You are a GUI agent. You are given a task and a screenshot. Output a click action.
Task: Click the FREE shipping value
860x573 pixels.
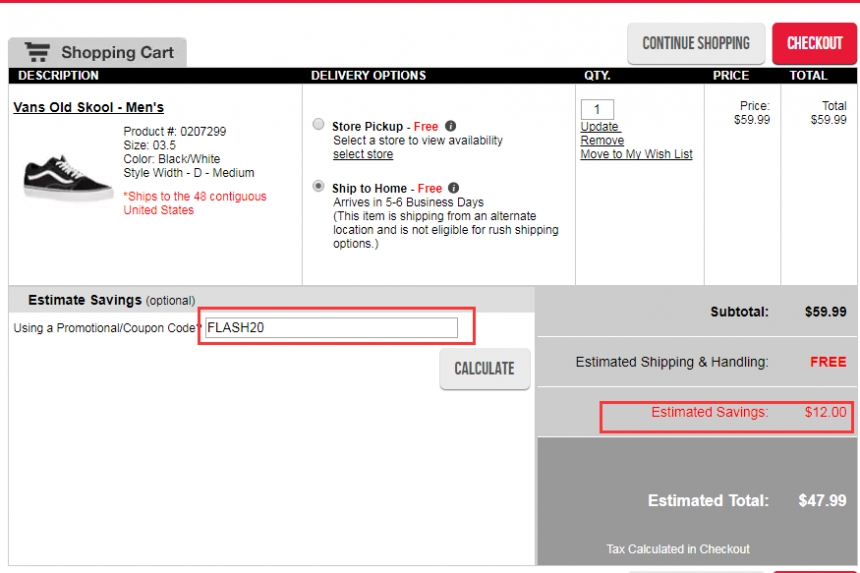tap(828, 362)
